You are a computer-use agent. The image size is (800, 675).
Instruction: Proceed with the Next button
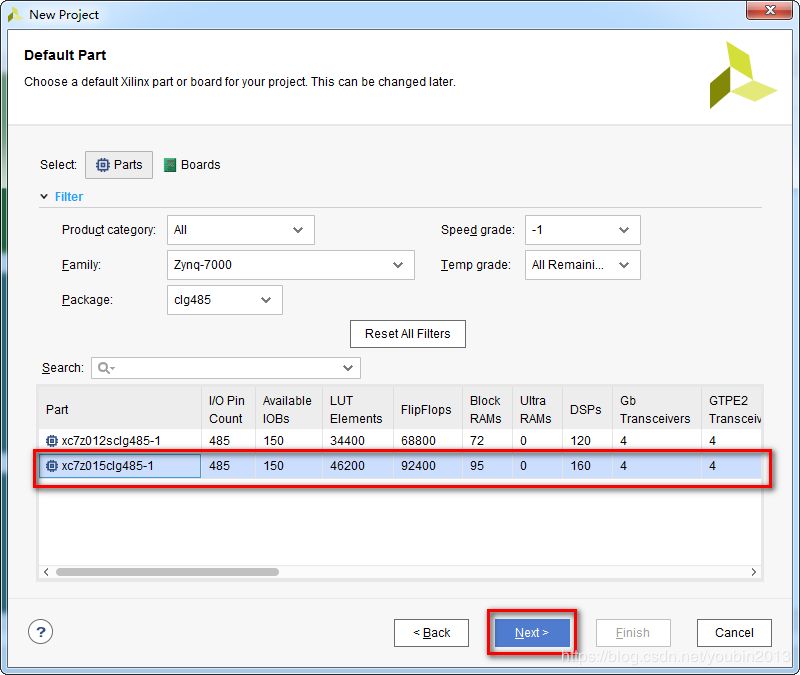[532, 633]
